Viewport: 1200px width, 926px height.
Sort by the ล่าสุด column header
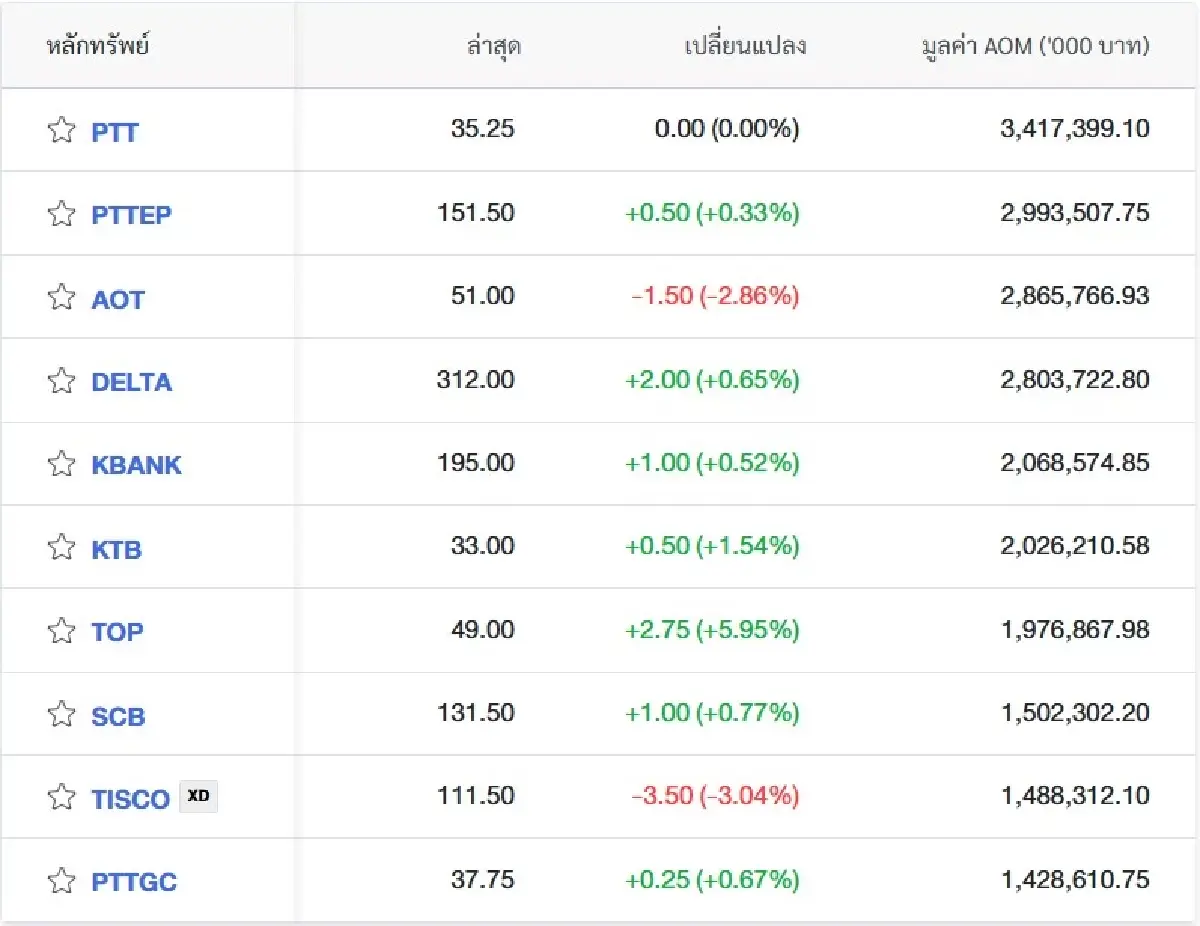coord(493,46)
